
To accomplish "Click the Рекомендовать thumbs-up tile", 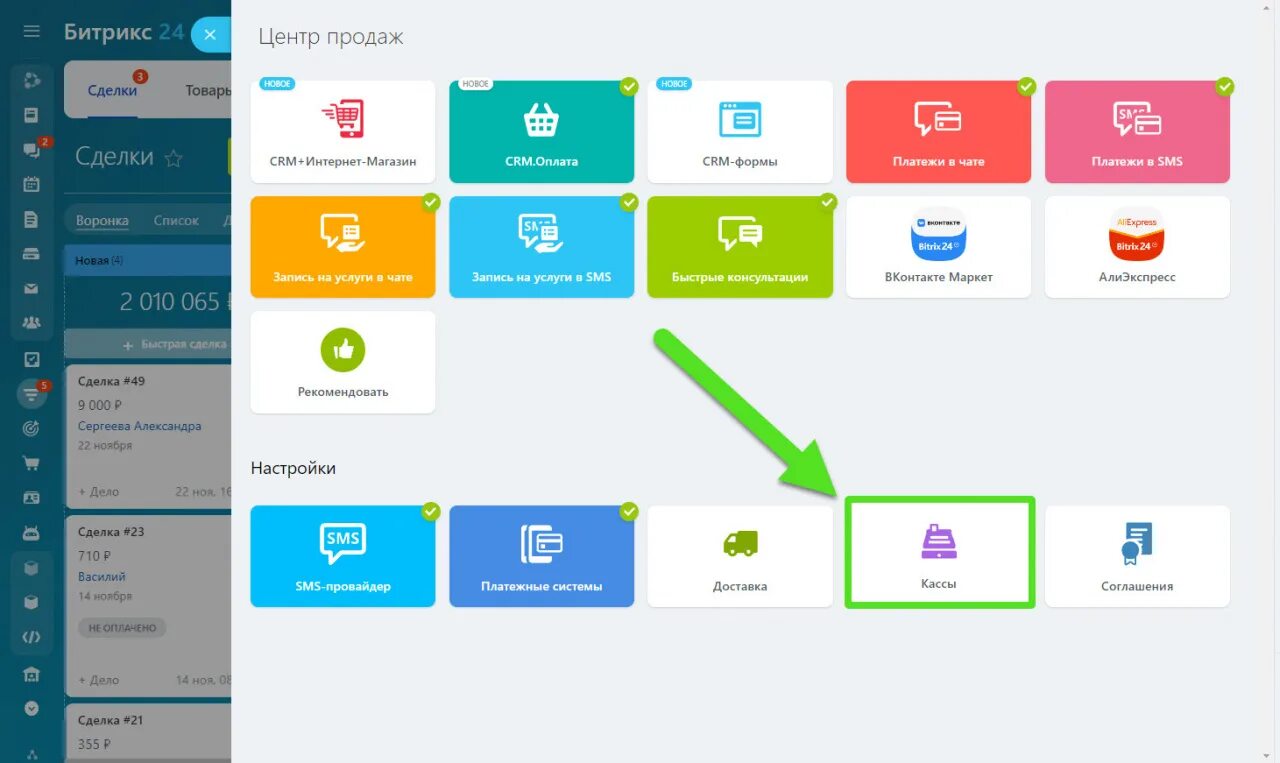I will (343, 362).
